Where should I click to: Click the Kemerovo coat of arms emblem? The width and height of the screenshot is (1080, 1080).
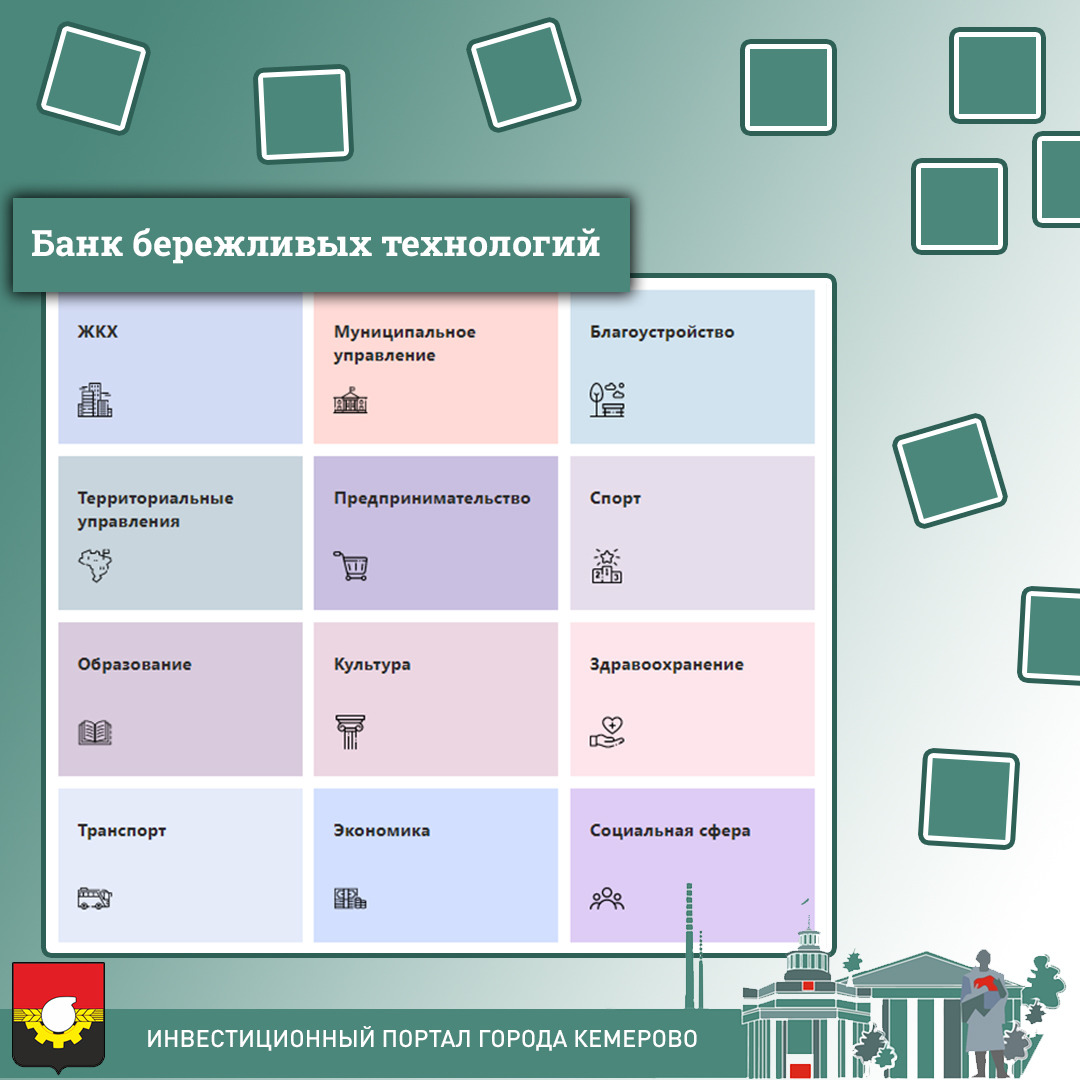point(59,1017)
